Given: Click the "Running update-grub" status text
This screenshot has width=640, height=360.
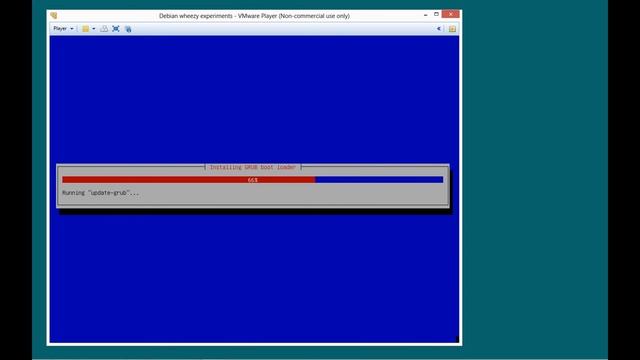Looking at the screenshot, I should click(x=100, y=193).
